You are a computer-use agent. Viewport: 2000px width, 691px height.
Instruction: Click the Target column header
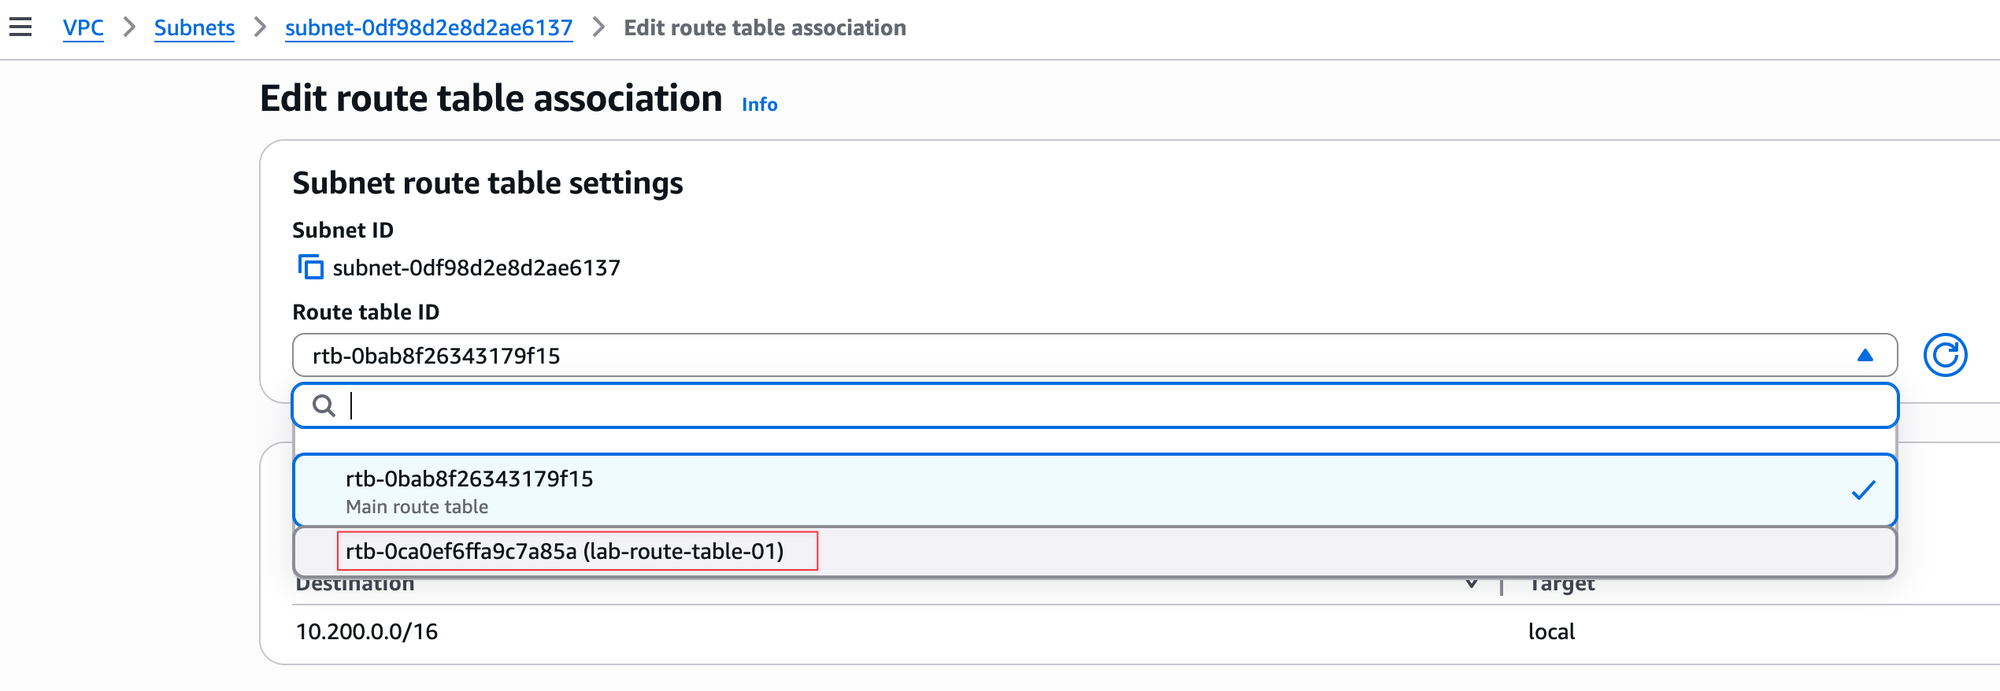pyautogui.click(x=1561, y=586)
